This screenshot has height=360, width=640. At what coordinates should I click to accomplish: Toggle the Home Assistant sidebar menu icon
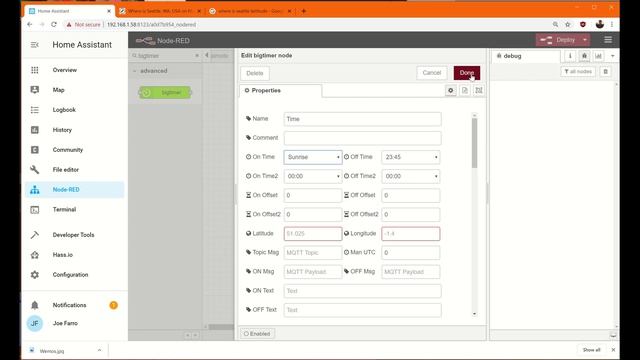[35, 45]
